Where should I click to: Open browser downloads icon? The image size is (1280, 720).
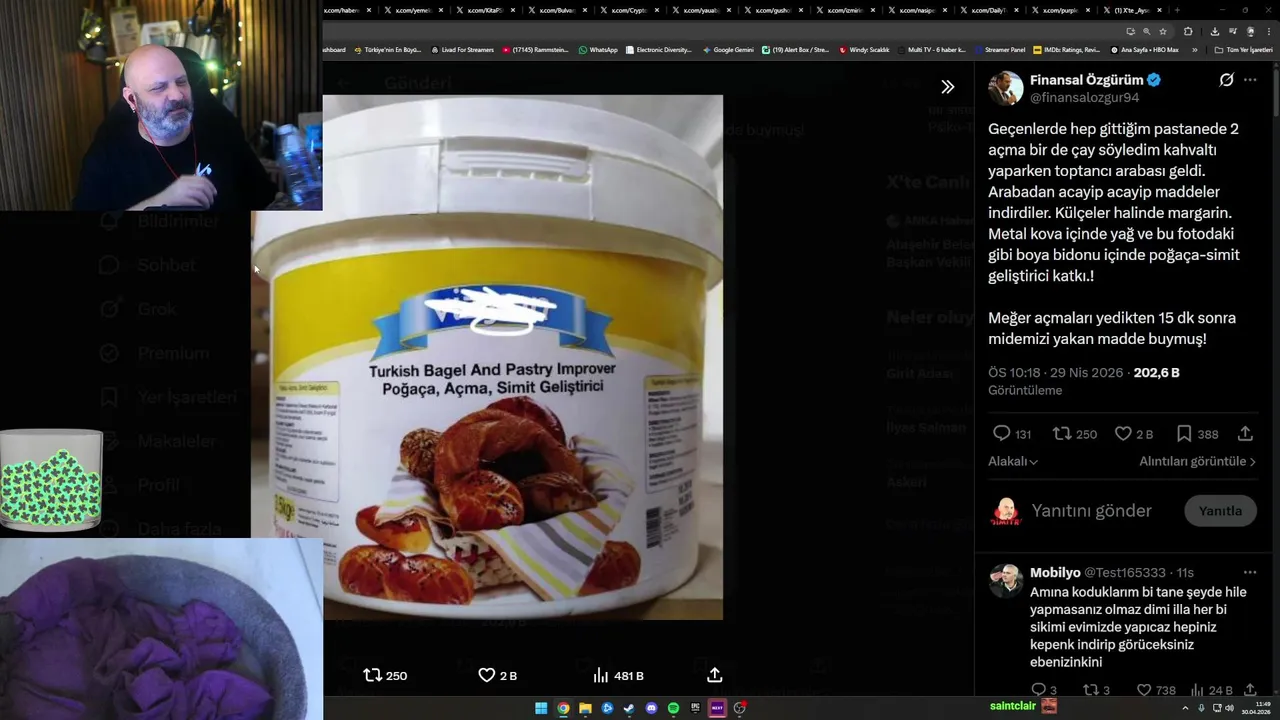(x=1215, y=31)
